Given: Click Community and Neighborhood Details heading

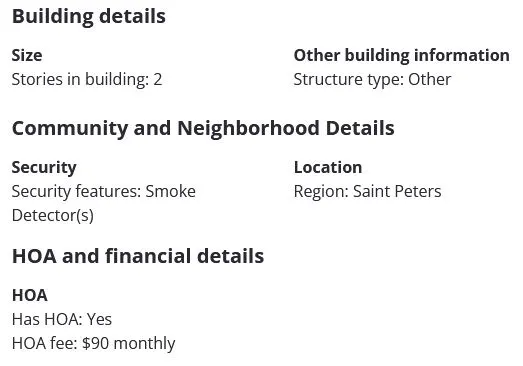Looking at the screenshot, I should [x=203, y=128].
